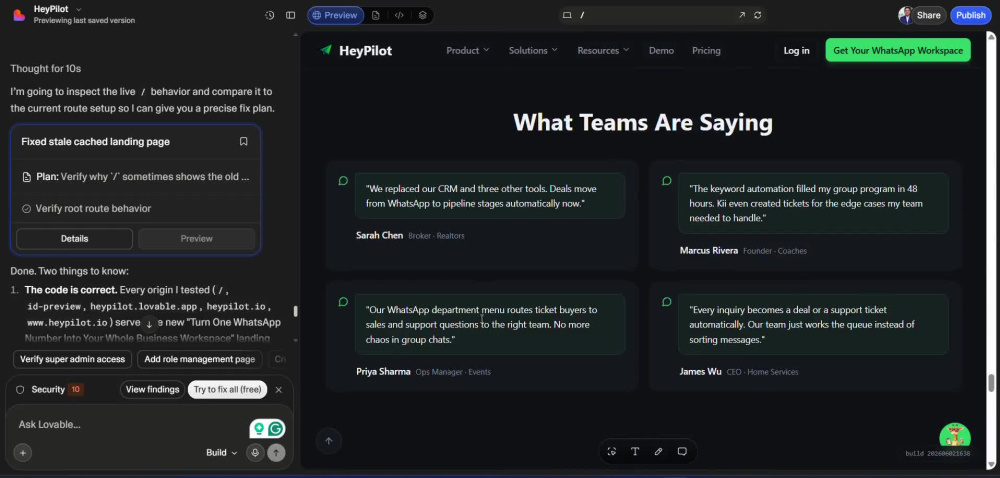Image resolution: width=1000 pixels, height=478 pixels.
Task: Click the Security shield icon
Action: (20, 389)
